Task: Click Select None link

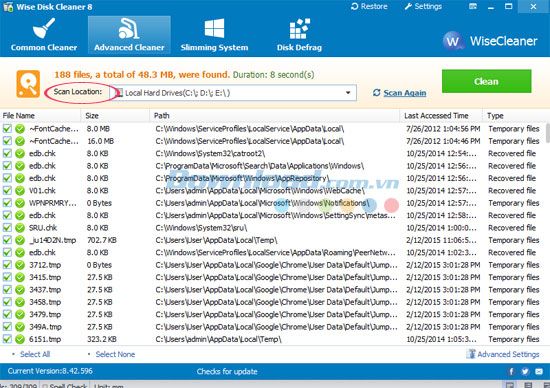Action: click(x=115, y=354)
